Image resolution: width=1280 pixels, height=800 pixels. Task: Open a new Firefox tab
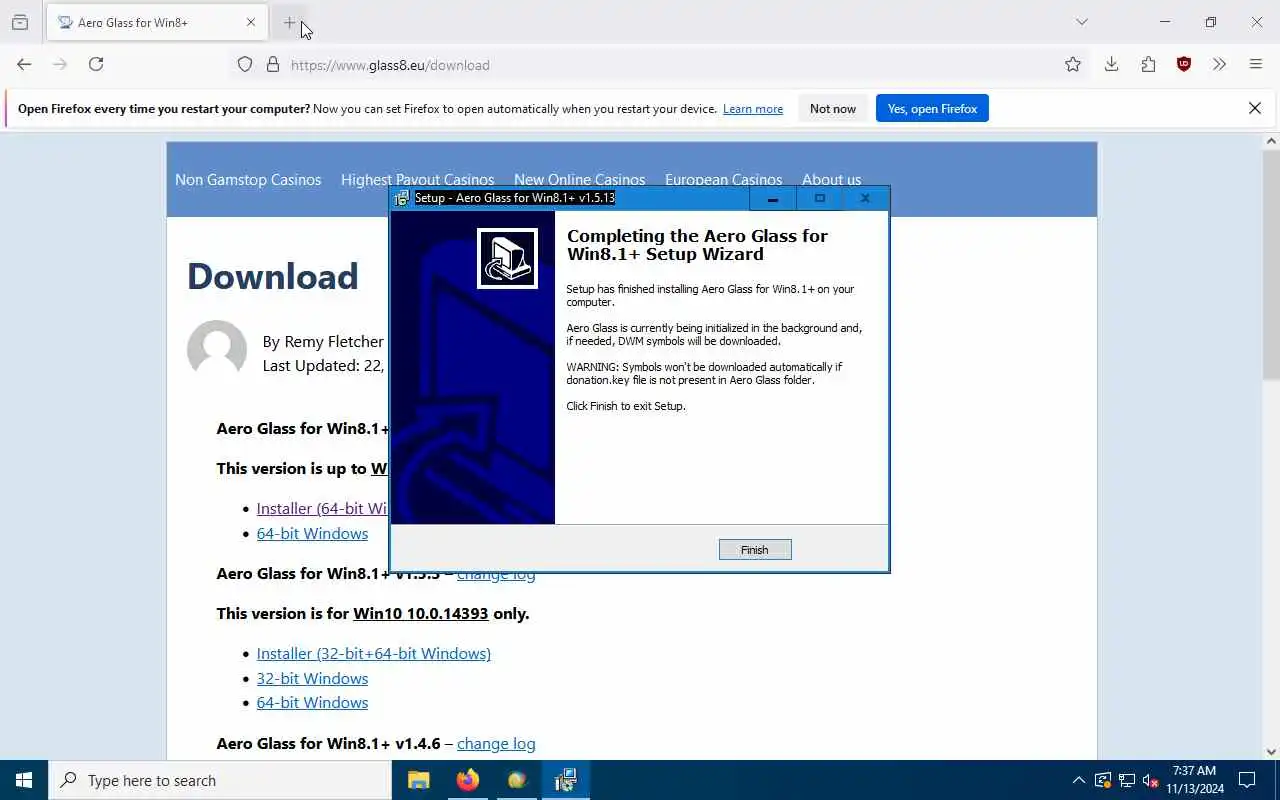[289, 22]
